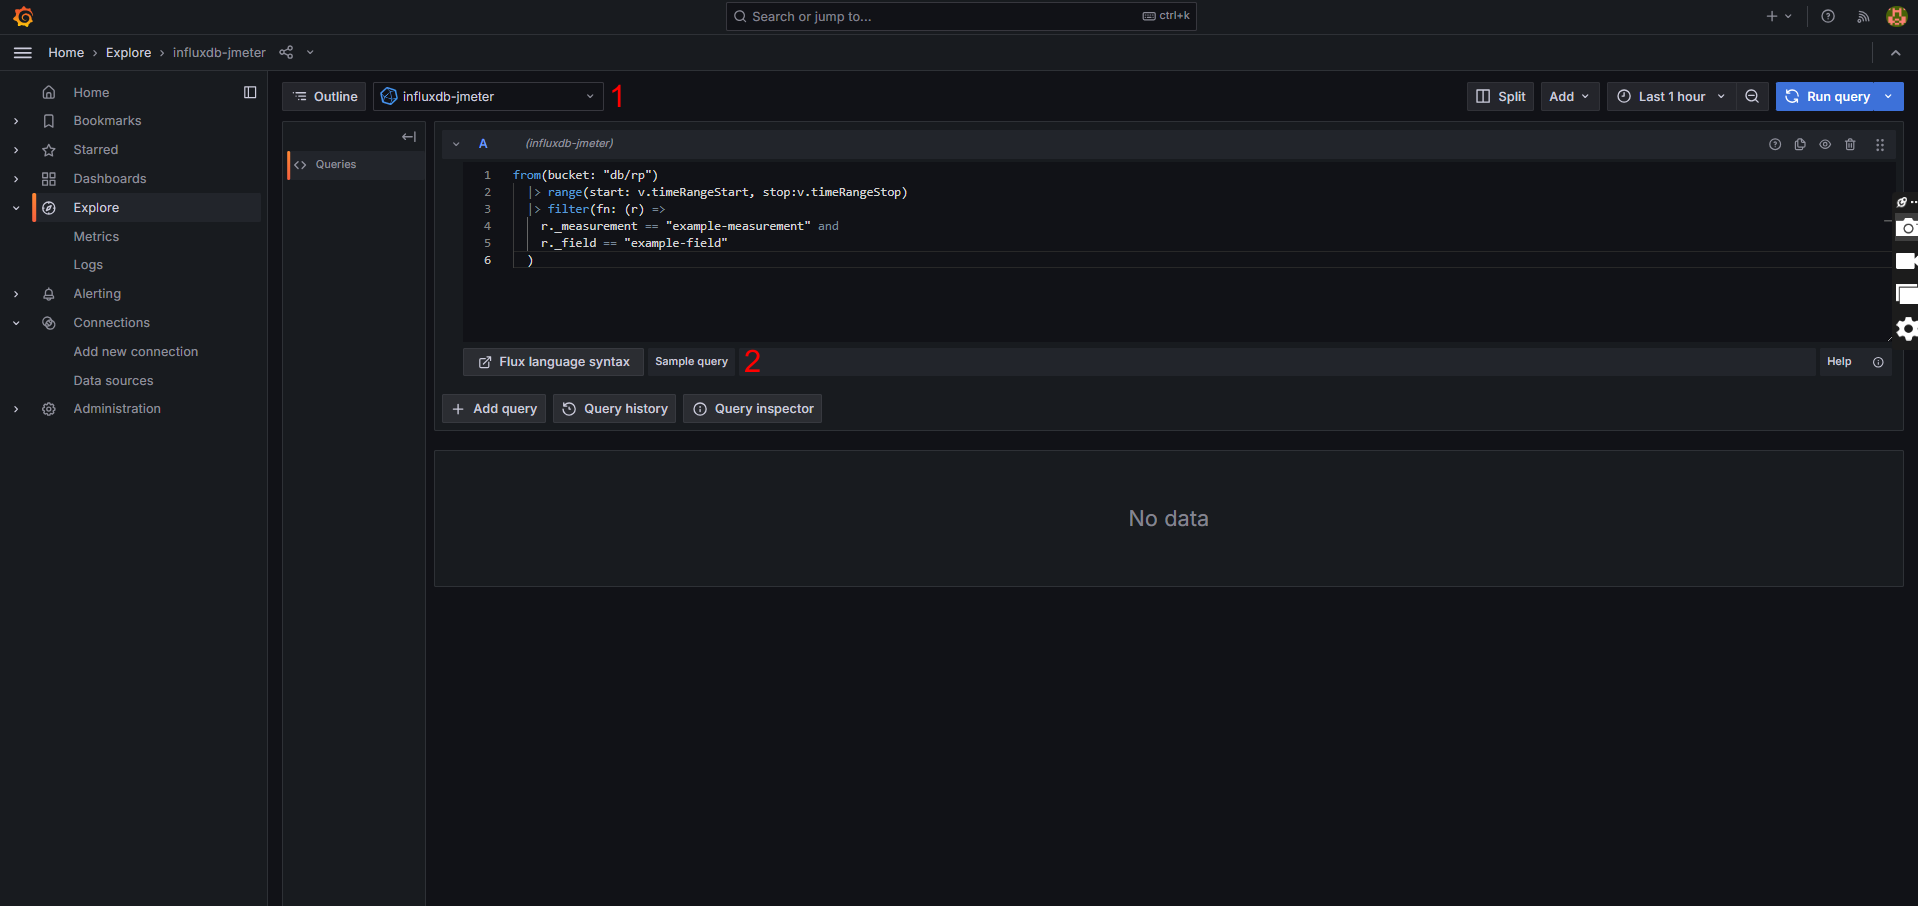Expand the Starred section arrow
This screenshot has height=906, width=1918.
(x=16, y=150)
